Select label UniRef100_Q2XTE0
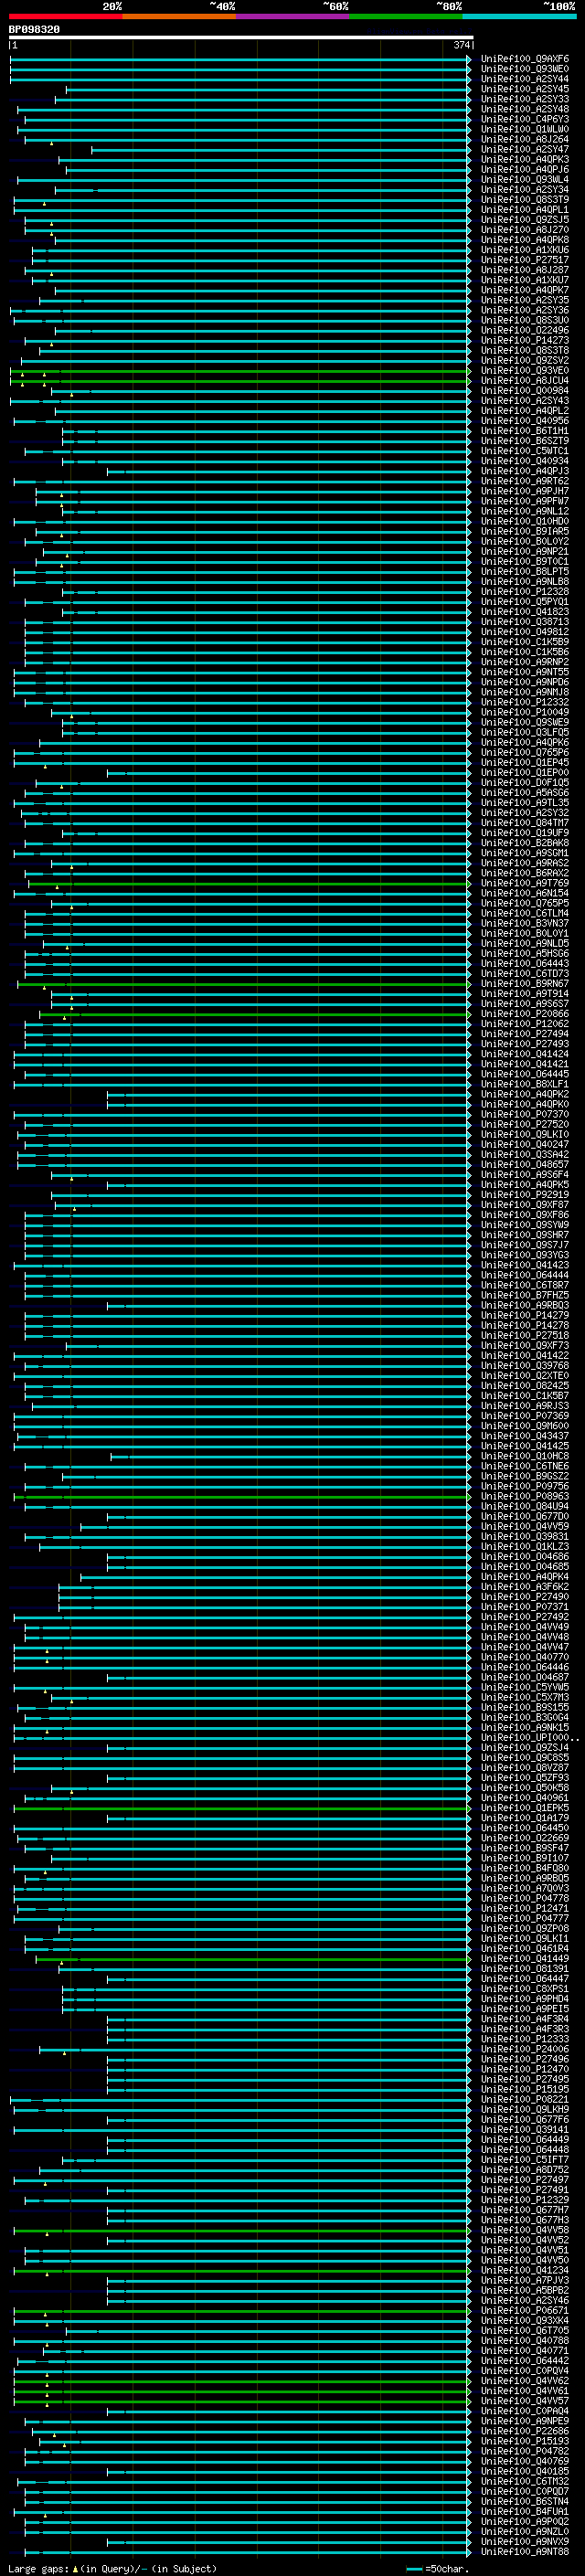This screenshot has height=2576, width=585. (525, 1375)
